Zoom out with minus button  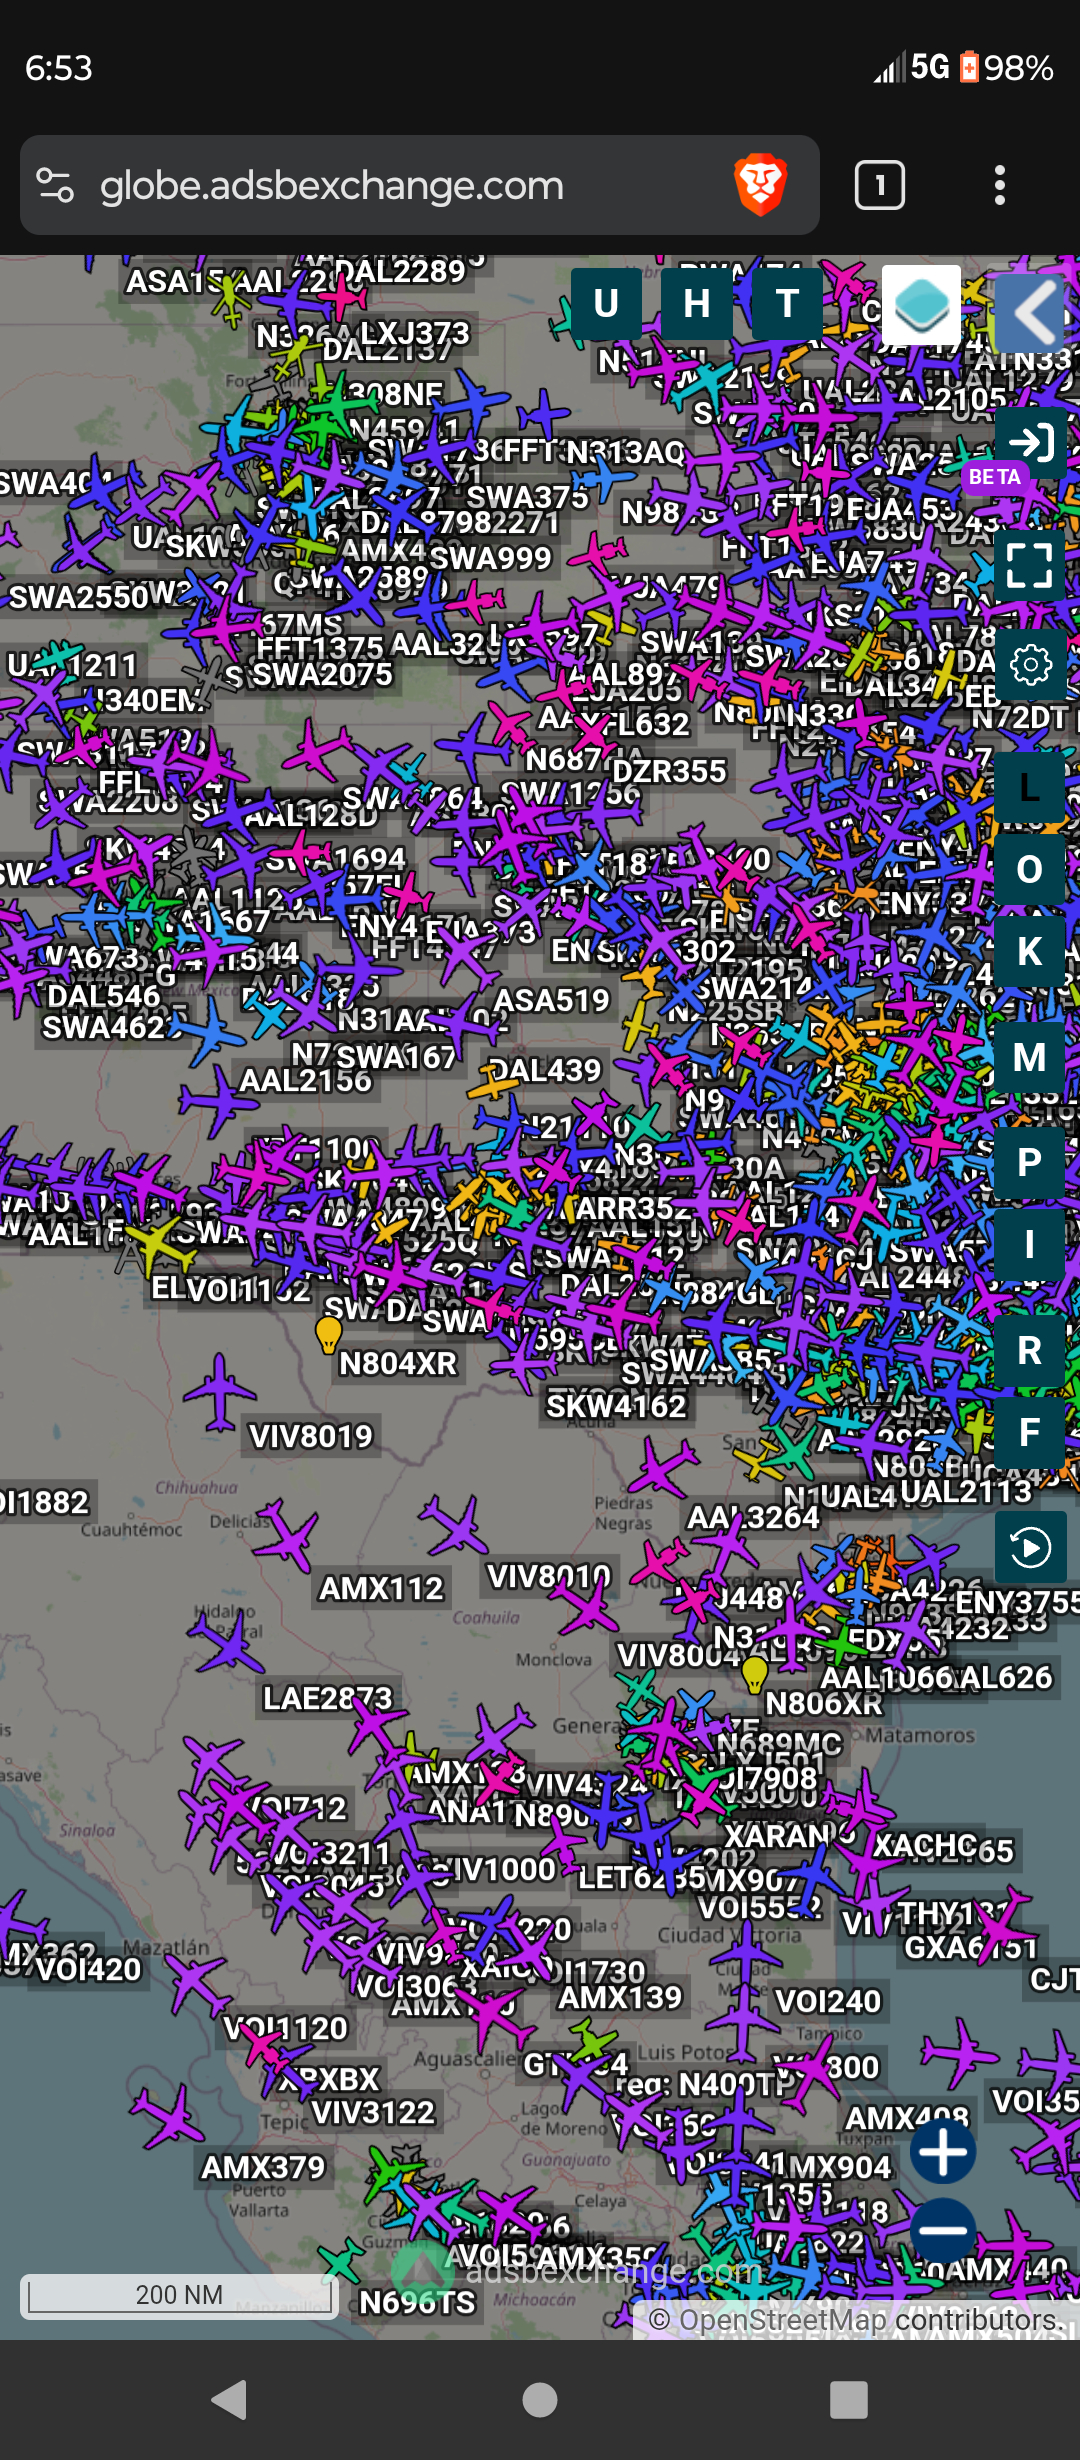943,2230
